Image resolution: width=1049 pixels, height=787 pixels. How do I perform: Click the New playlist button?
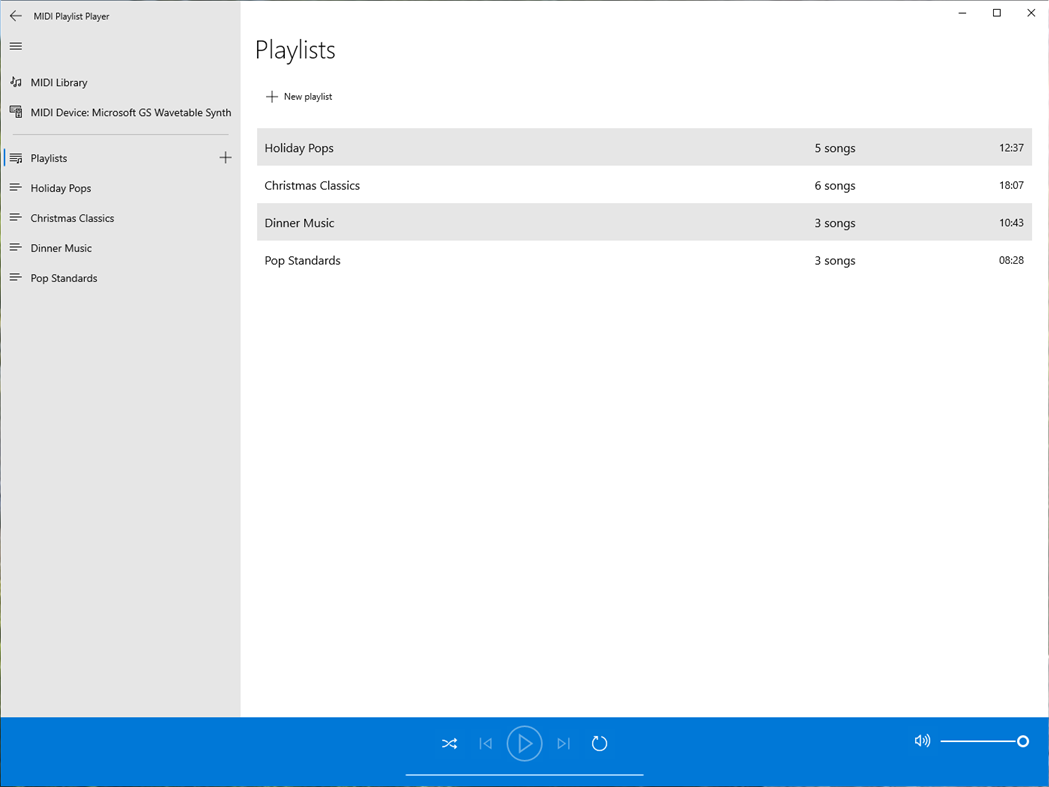[298, 96]
